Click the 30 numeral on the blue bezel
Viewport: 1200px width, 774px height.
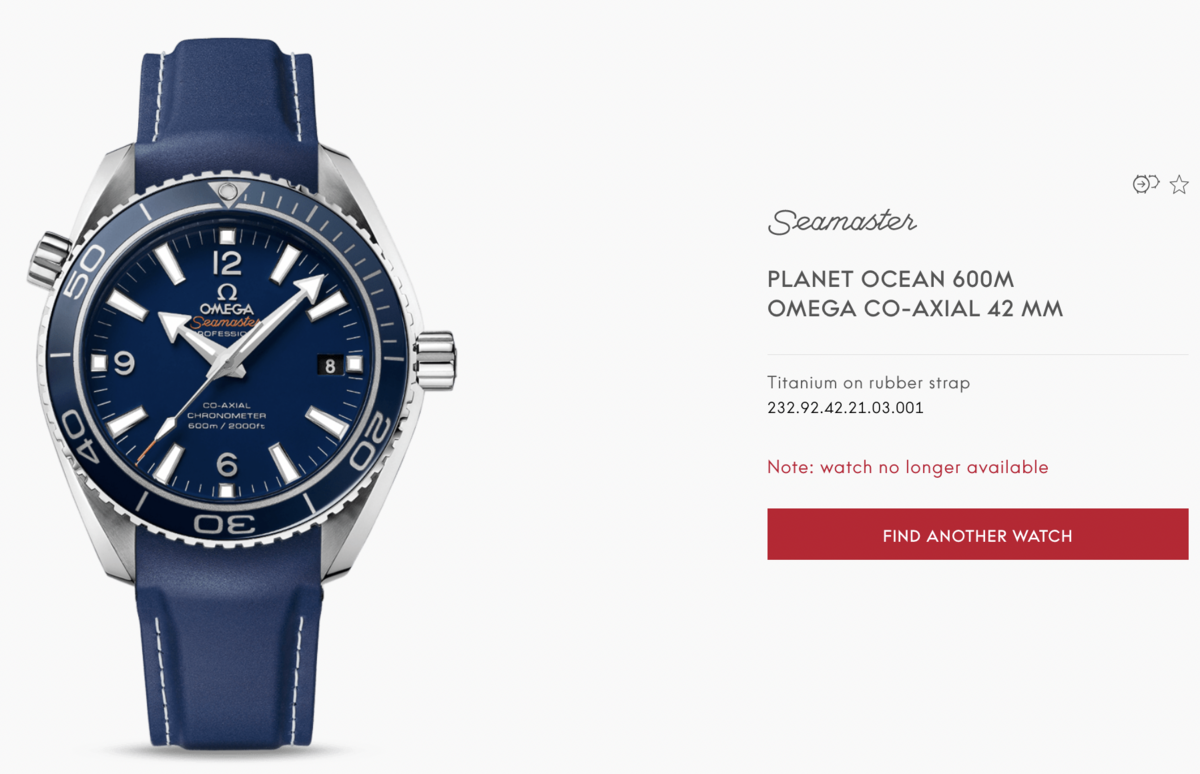coord(225,524)
